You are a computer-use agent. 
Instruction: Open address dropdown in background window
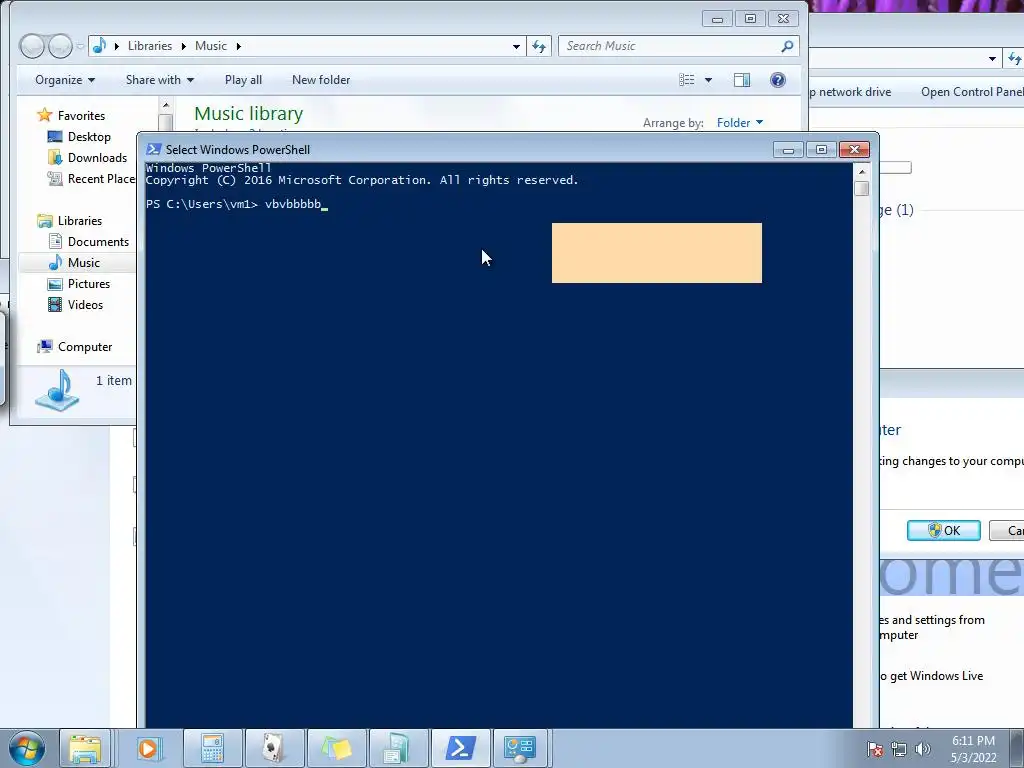point(992,59)
